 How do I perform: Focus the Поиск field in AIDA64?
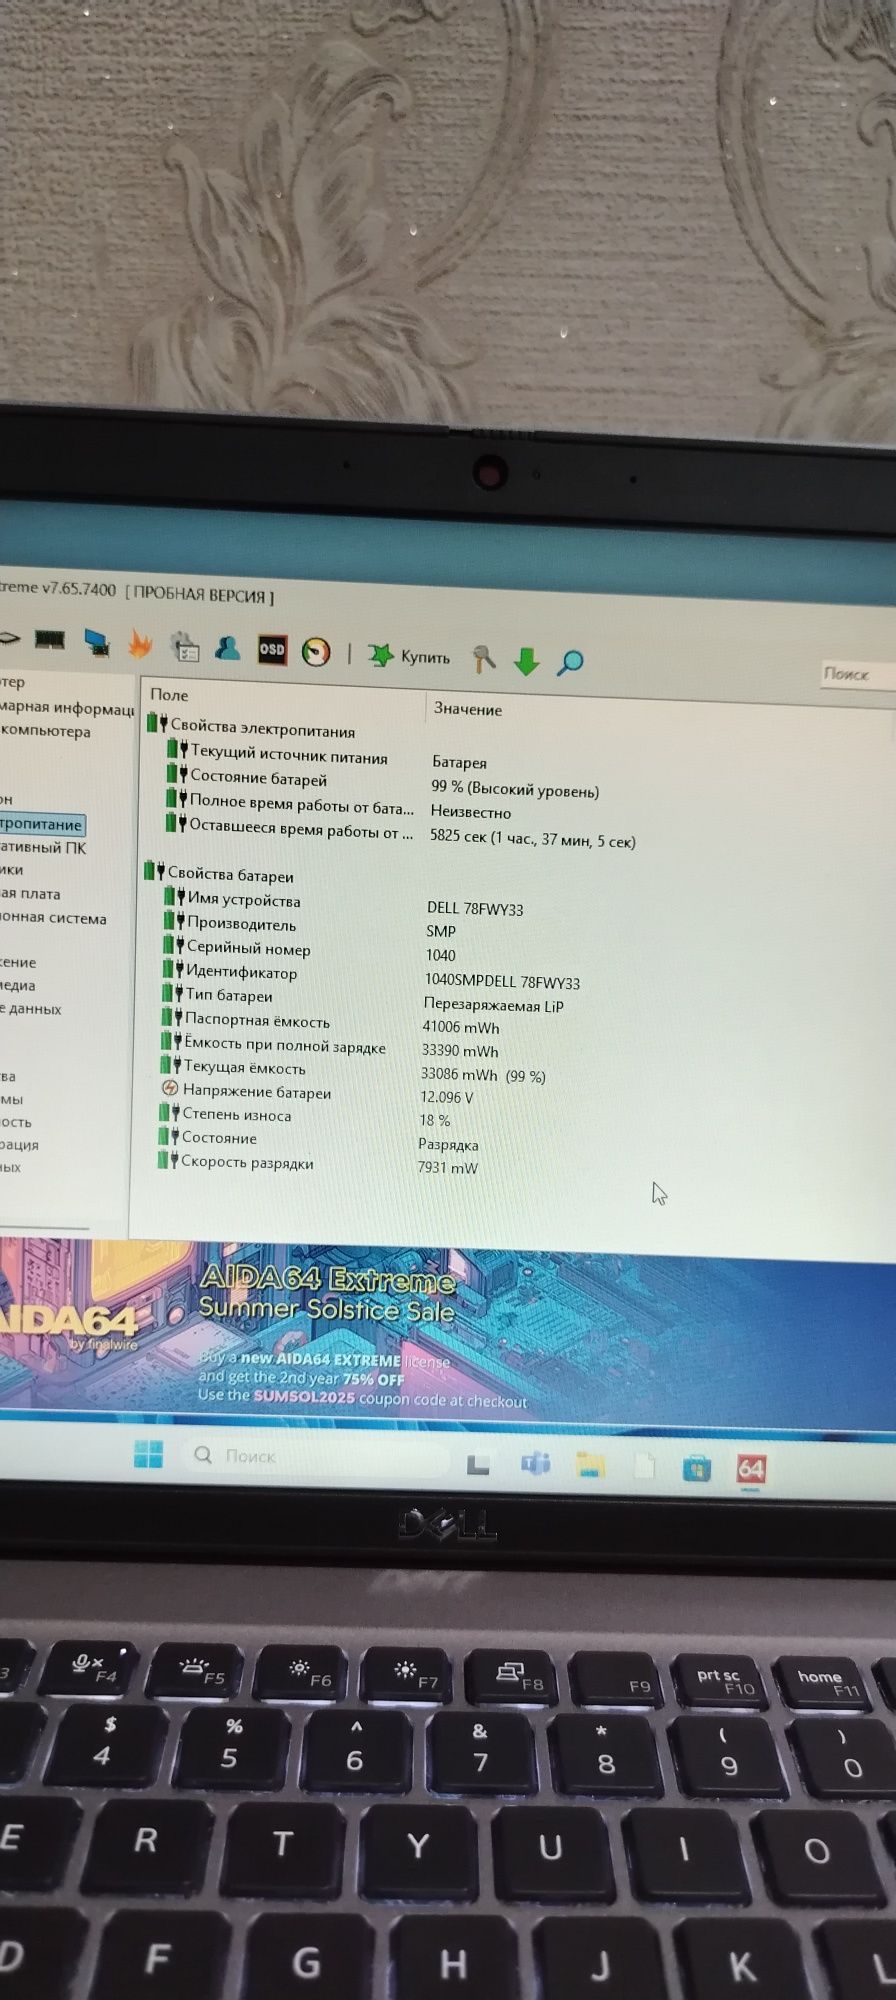point(858,674)
